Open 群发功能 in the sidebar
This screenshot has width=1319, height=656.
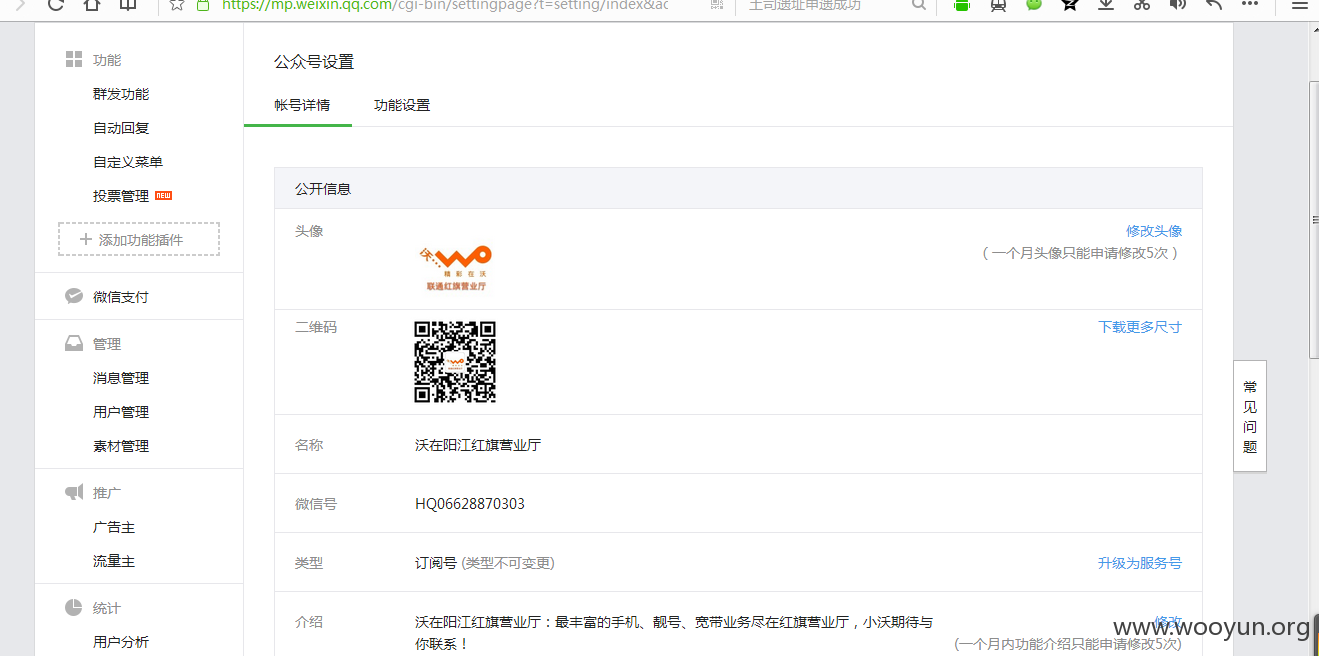121,94
